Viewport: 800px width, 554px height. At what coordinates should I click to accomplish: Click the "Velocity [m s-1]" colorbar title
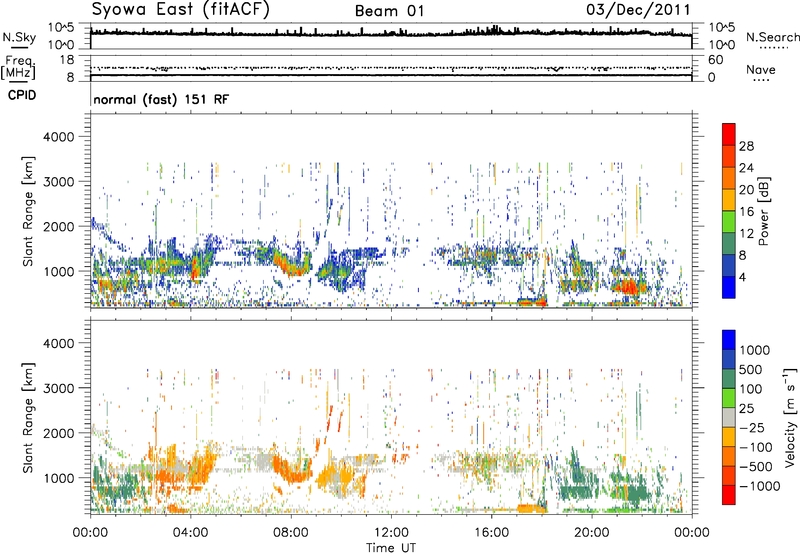(x=790, y=417)
